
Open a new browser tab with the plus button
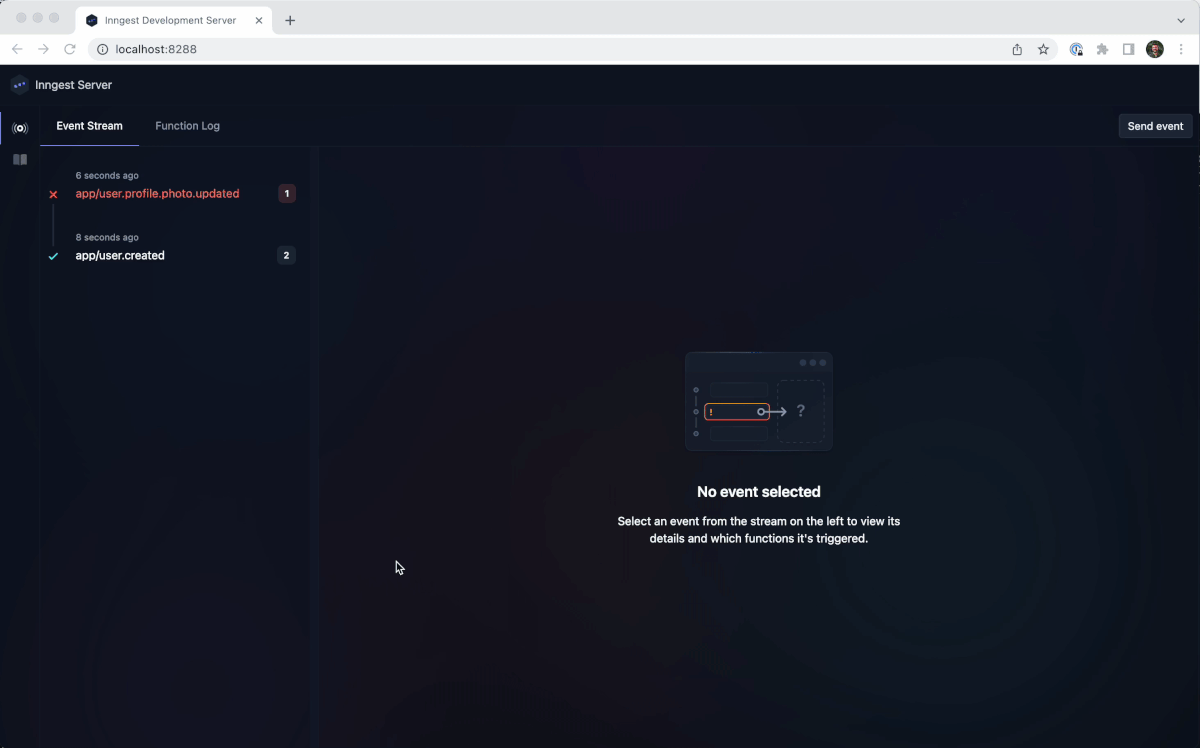point(290,19)
